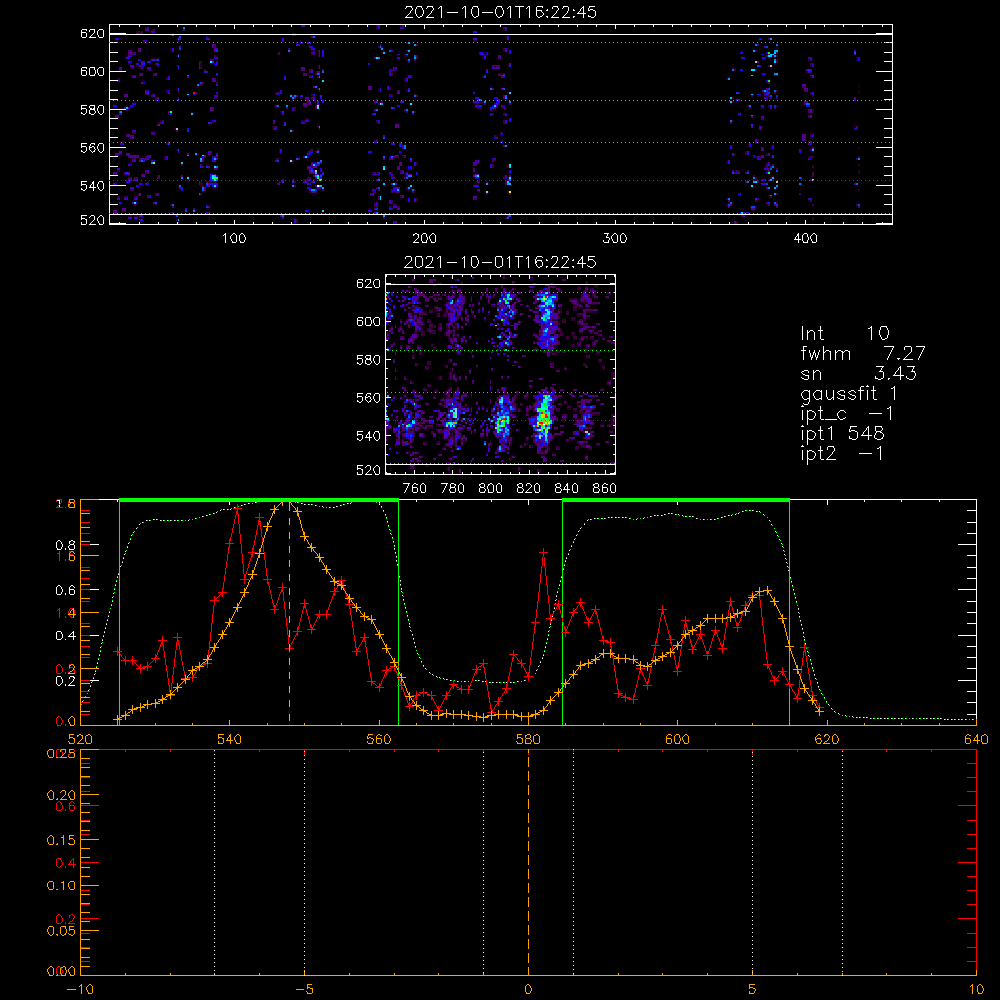This screenshot has height=1000, width=1000.
Task: Click x-axis label 820 on middle image
Action: pos(529,489)
